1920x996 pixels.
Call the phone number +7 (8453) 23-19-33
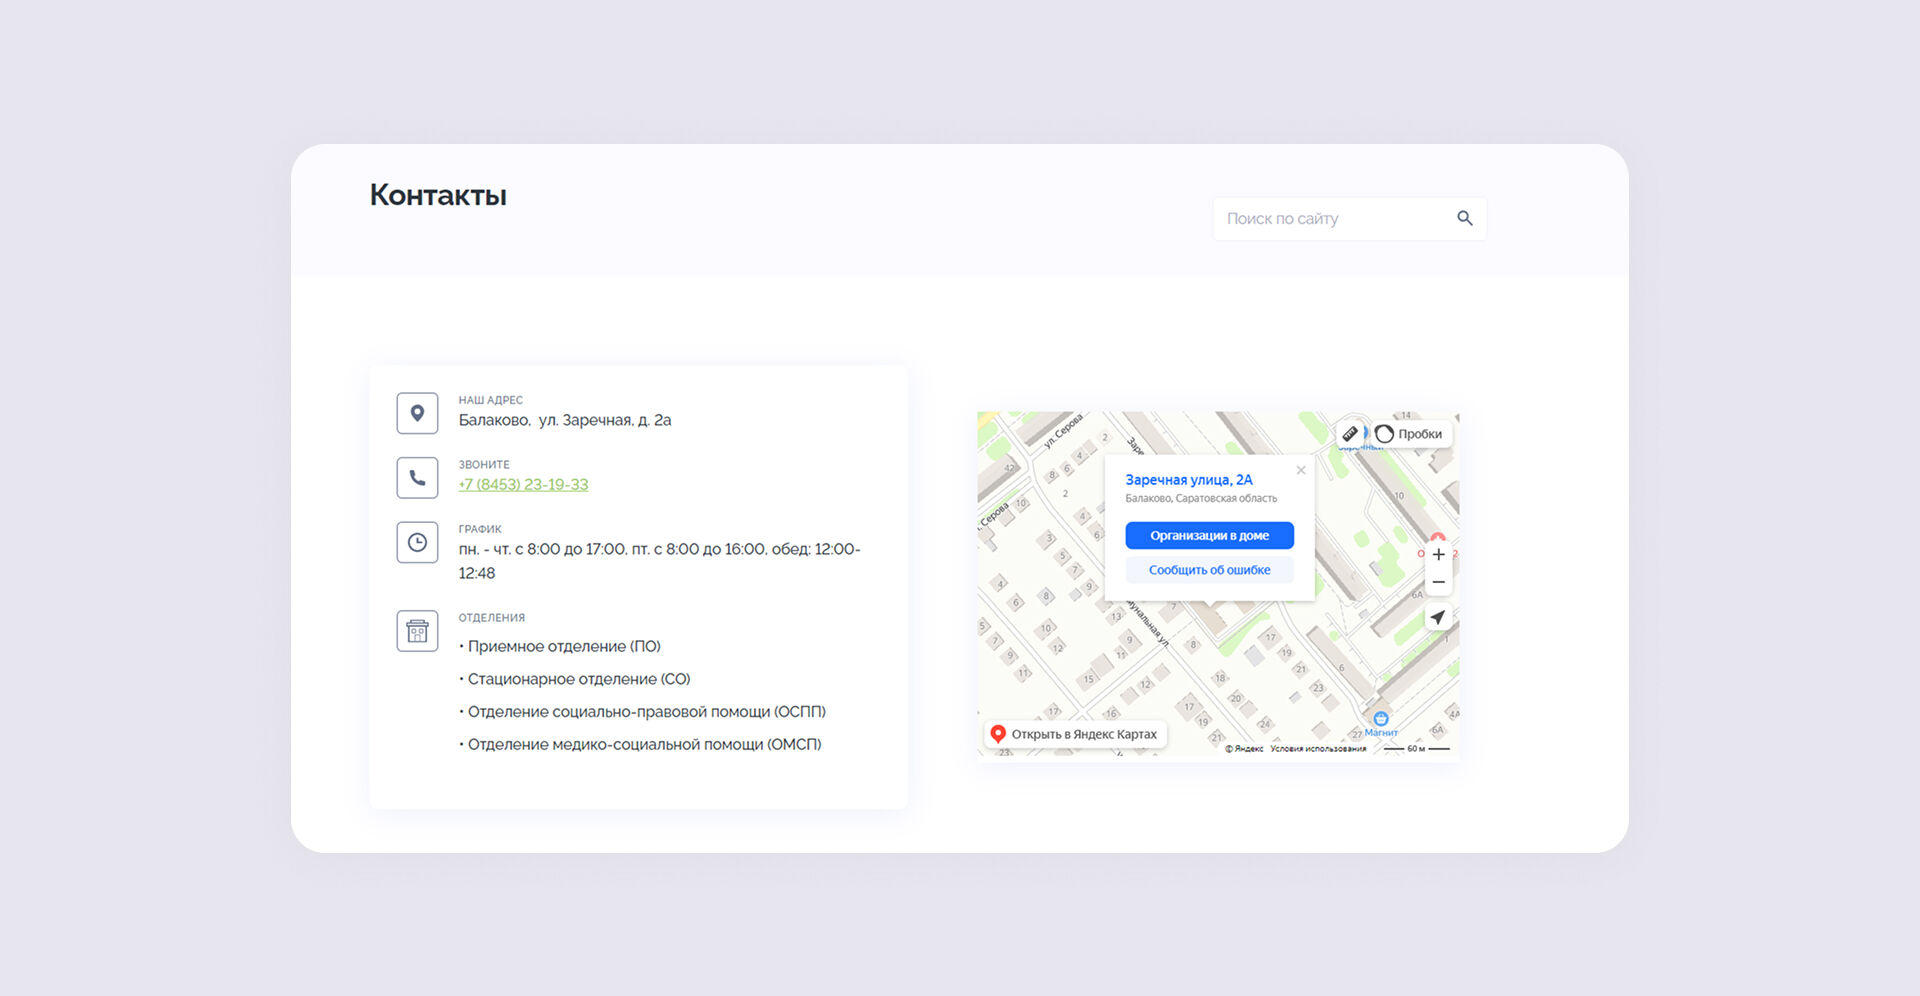523,485
